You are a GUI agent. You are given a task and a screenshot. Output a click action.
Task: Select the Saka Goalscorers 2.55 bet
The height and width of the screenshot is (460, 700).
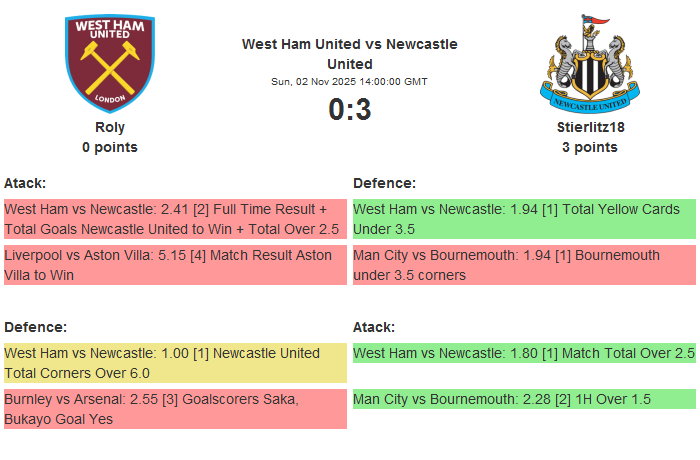click(x=175, y=409)
